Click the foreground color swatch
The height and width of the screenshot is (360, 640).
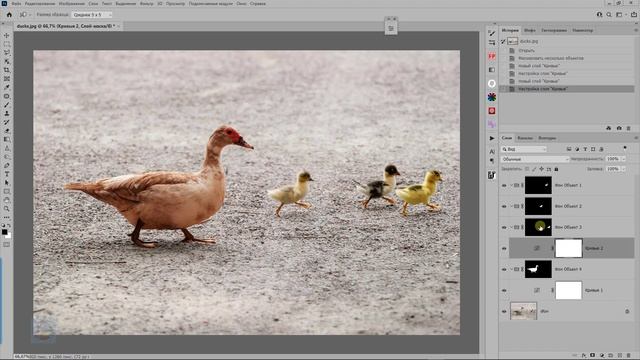click(x=4, y=232)
